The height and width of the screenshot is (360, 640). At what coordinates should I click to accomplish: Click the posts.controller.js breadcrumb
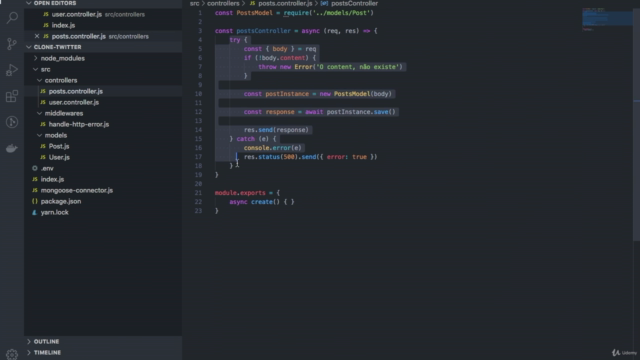285,3
